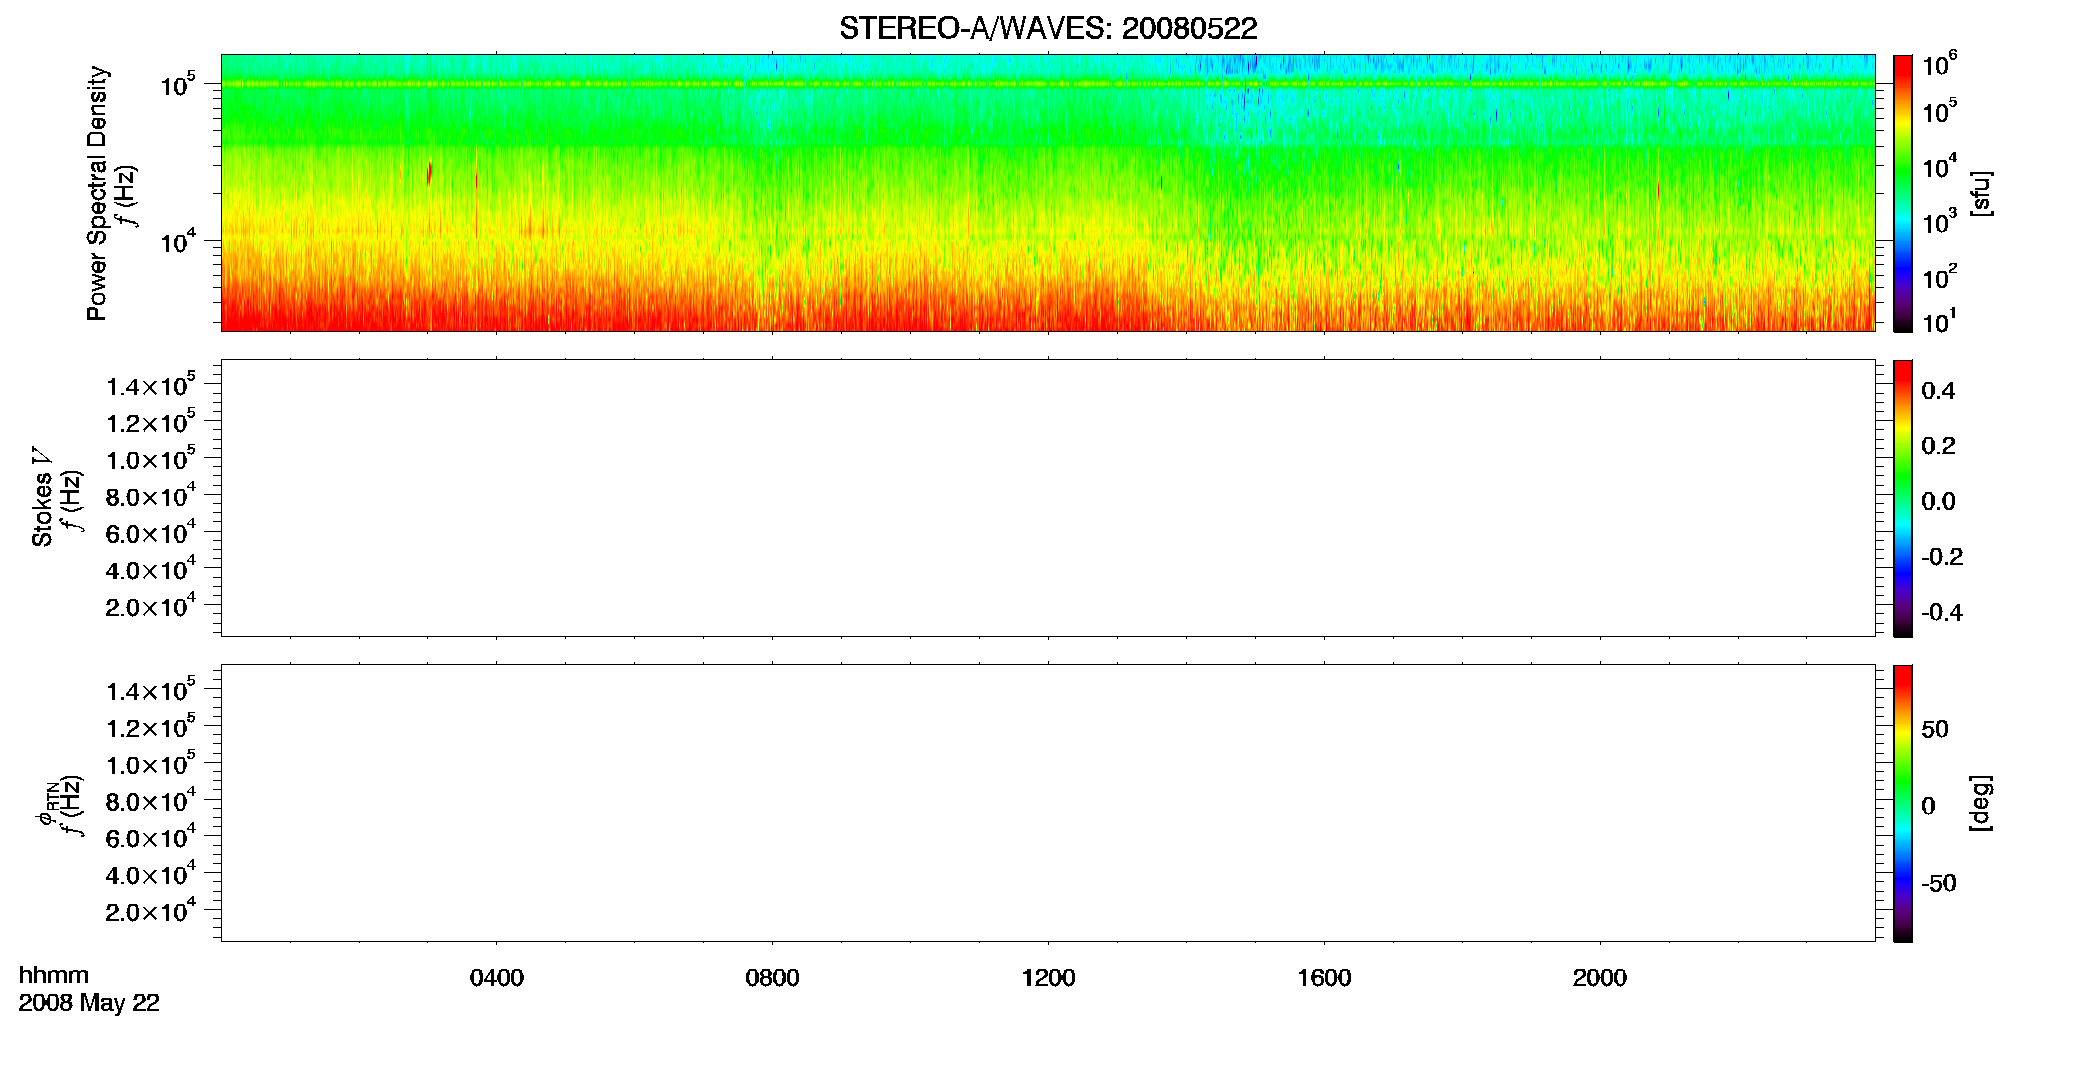Click the "-0.2" Stokes V color bar label
The width and height of the screenshot is (2096, 1080).
pyautogui.click(x=1942, y=557)
